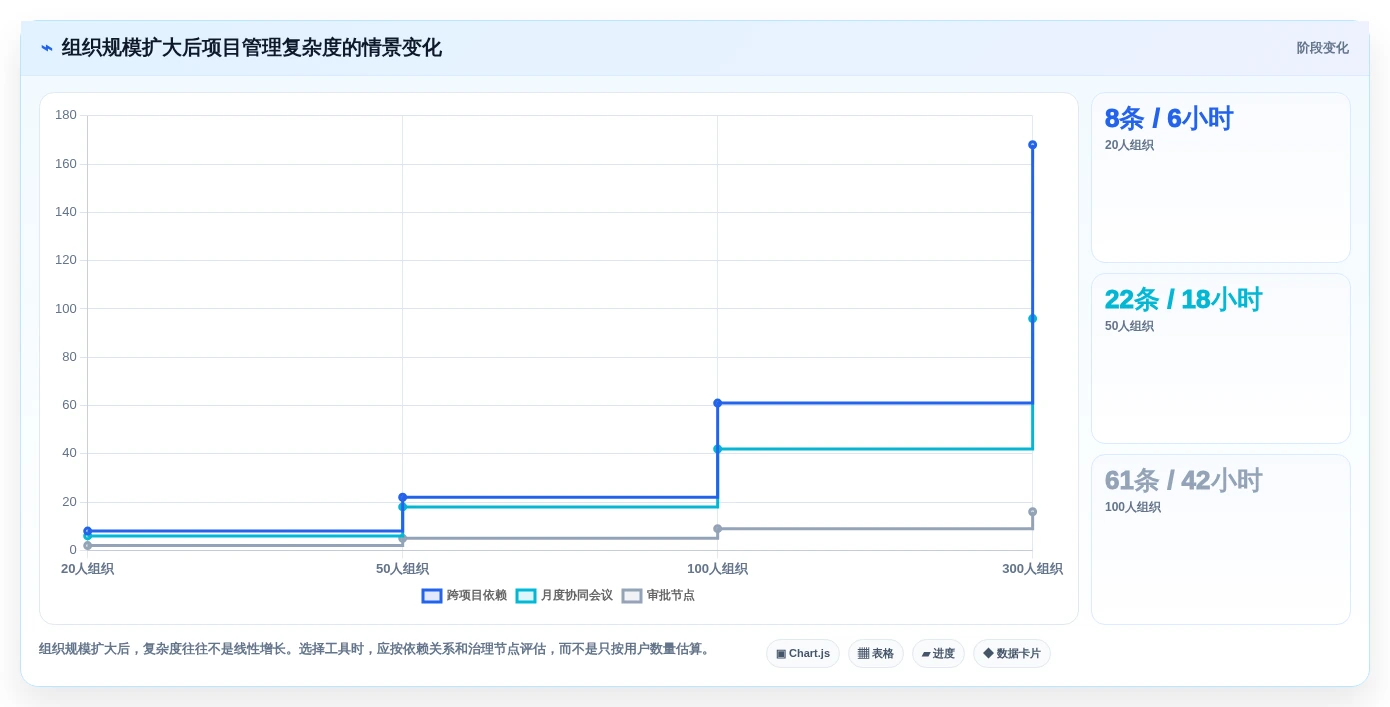Image resolution: width=1390 pixels, height=707 pixels.
Task: Click the cyan 月度协同会议 legend swatch
Action: (x=526, y=596)
